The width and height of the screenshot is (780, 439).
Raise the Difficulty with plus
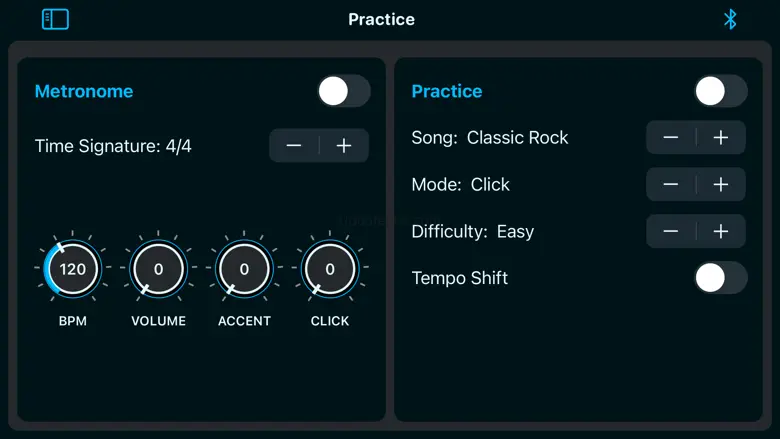pyautogui.click(x=720, y=231)
